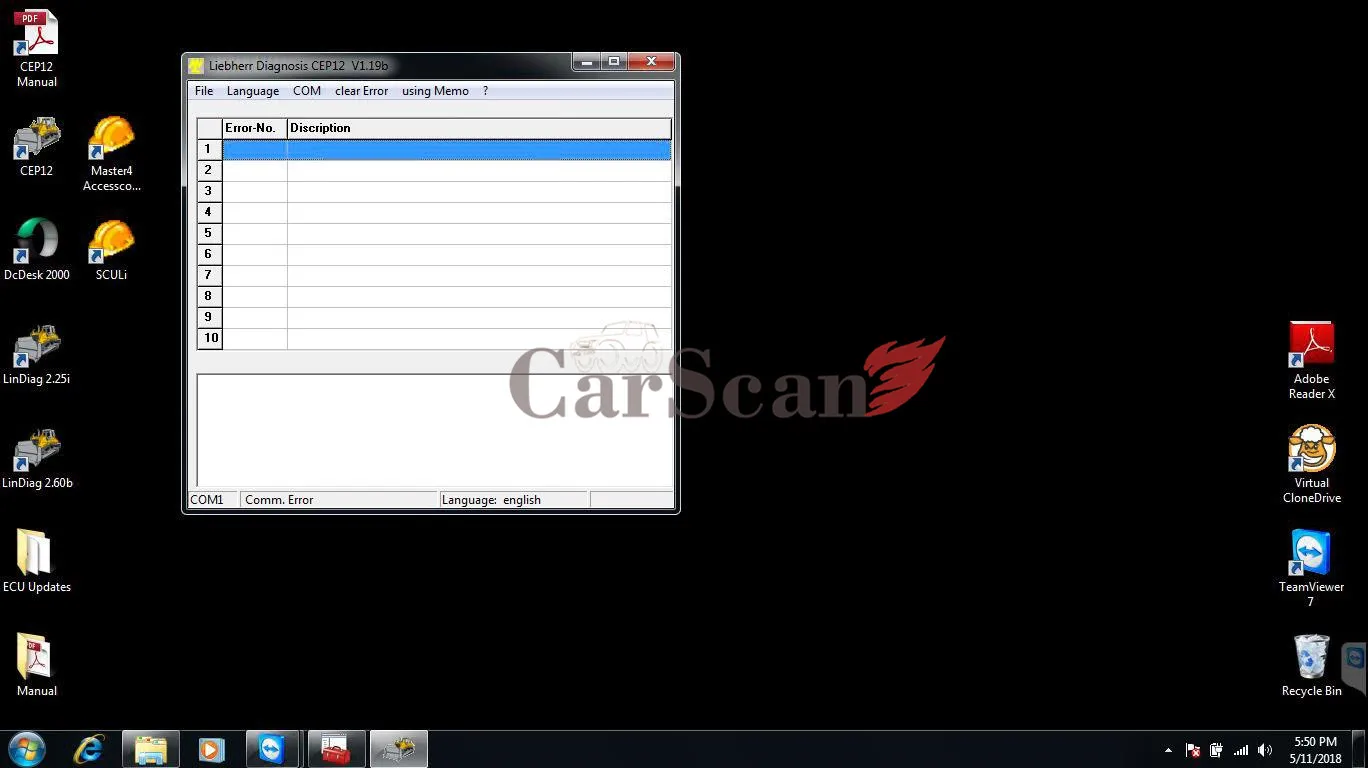This screenshot has width=1368, height=768.
Task: Select the DcDesk 2000 desktop shortcut
Action: [x=37, y=250]
